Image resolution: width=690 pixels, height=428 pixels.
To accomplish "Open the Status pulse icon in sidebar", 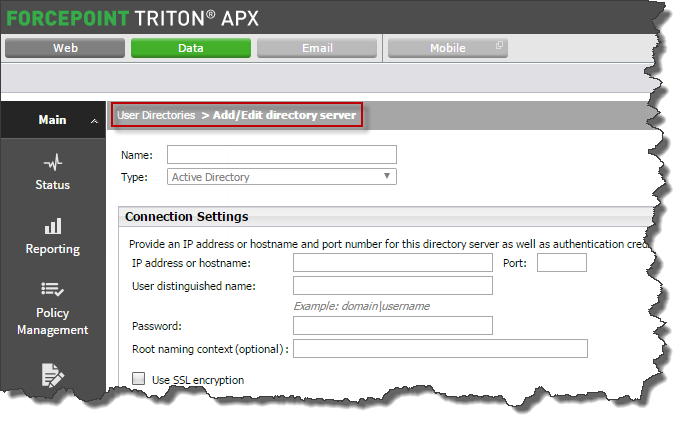I will (53, 162).
